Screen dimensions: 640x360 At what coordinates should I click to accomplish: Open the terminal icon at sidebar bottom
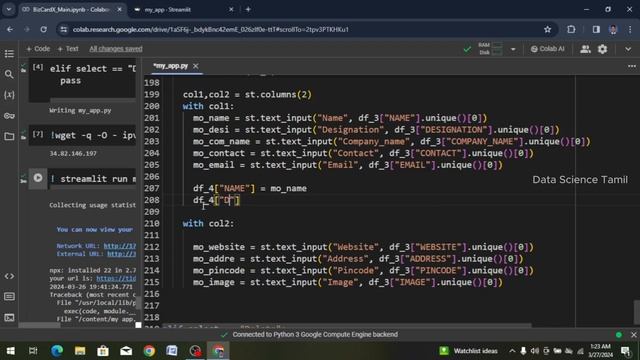pos(9,318)
